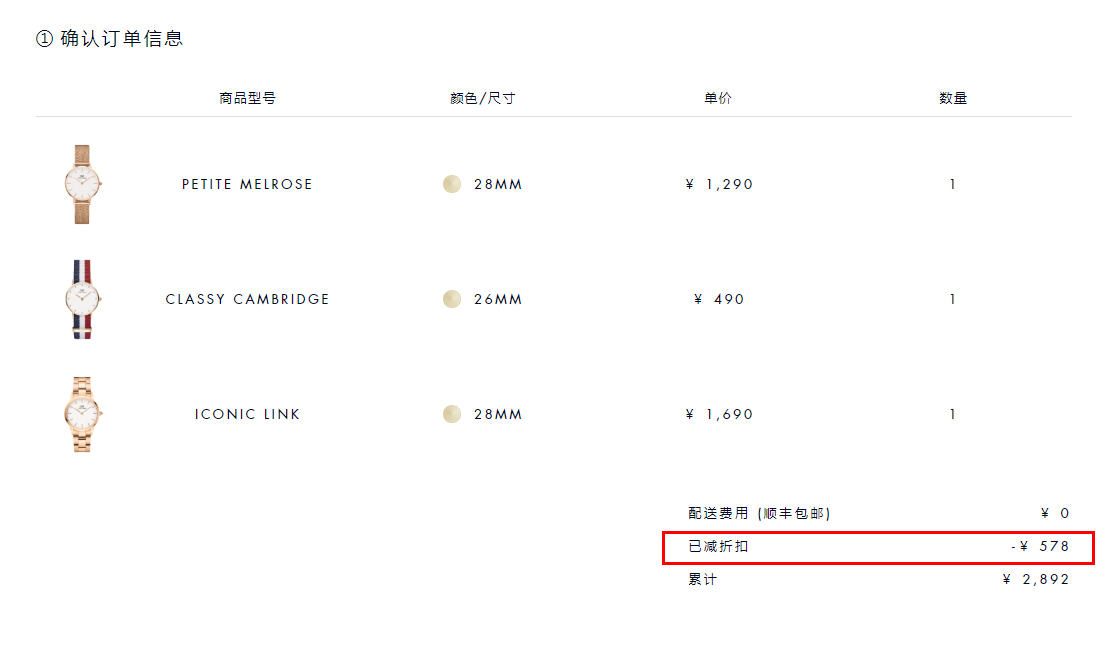1110x647 pixels.
Task: Click the 已减折扣 discount row label
Action: [718, 547]
